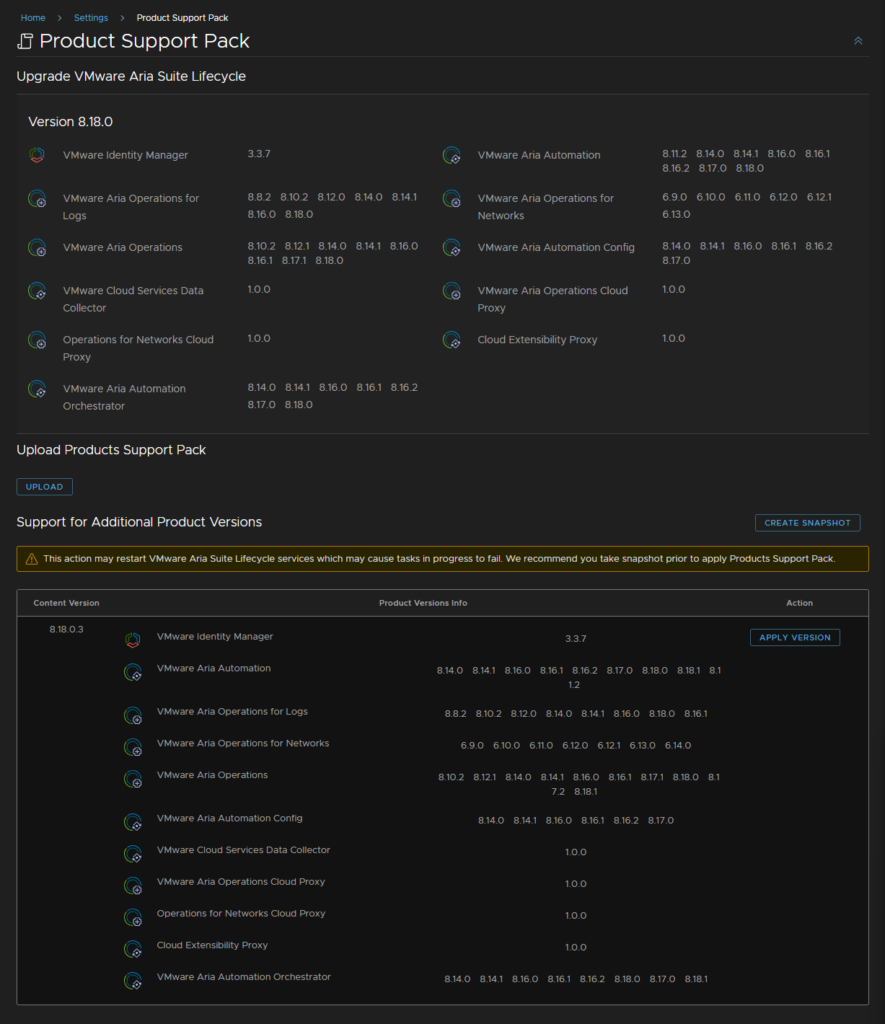Click the APPLY VERSION button
885x1024 pixels.
click(795, 637)
